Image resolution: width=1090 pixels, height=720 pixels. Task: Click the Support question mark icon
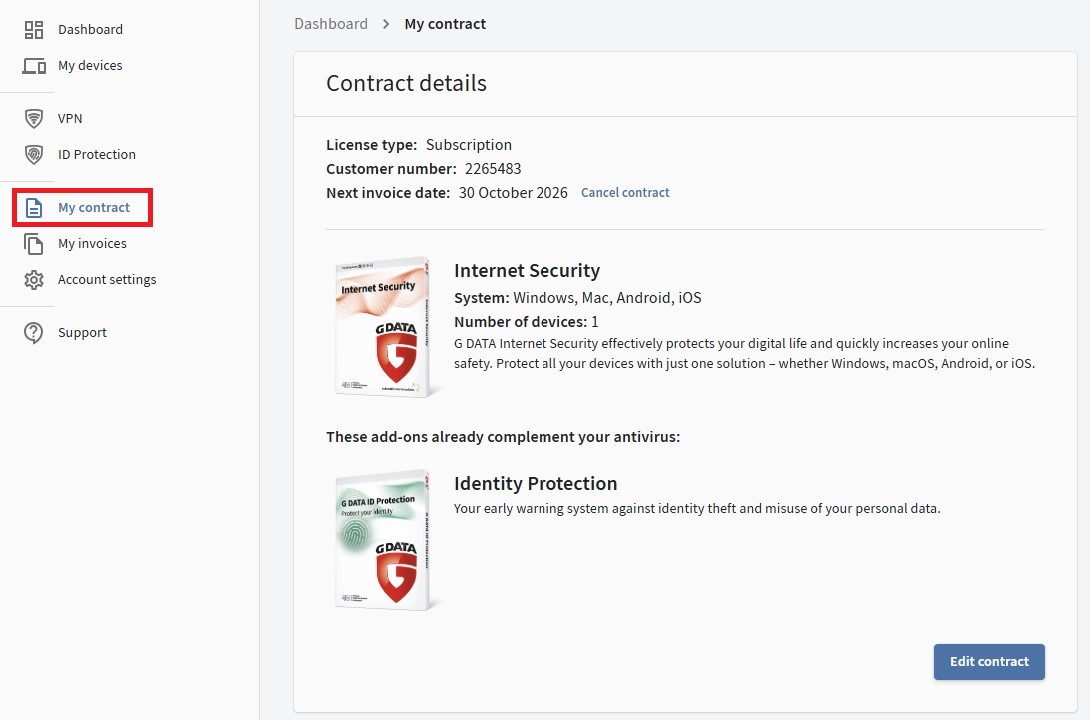pos(34,333)
